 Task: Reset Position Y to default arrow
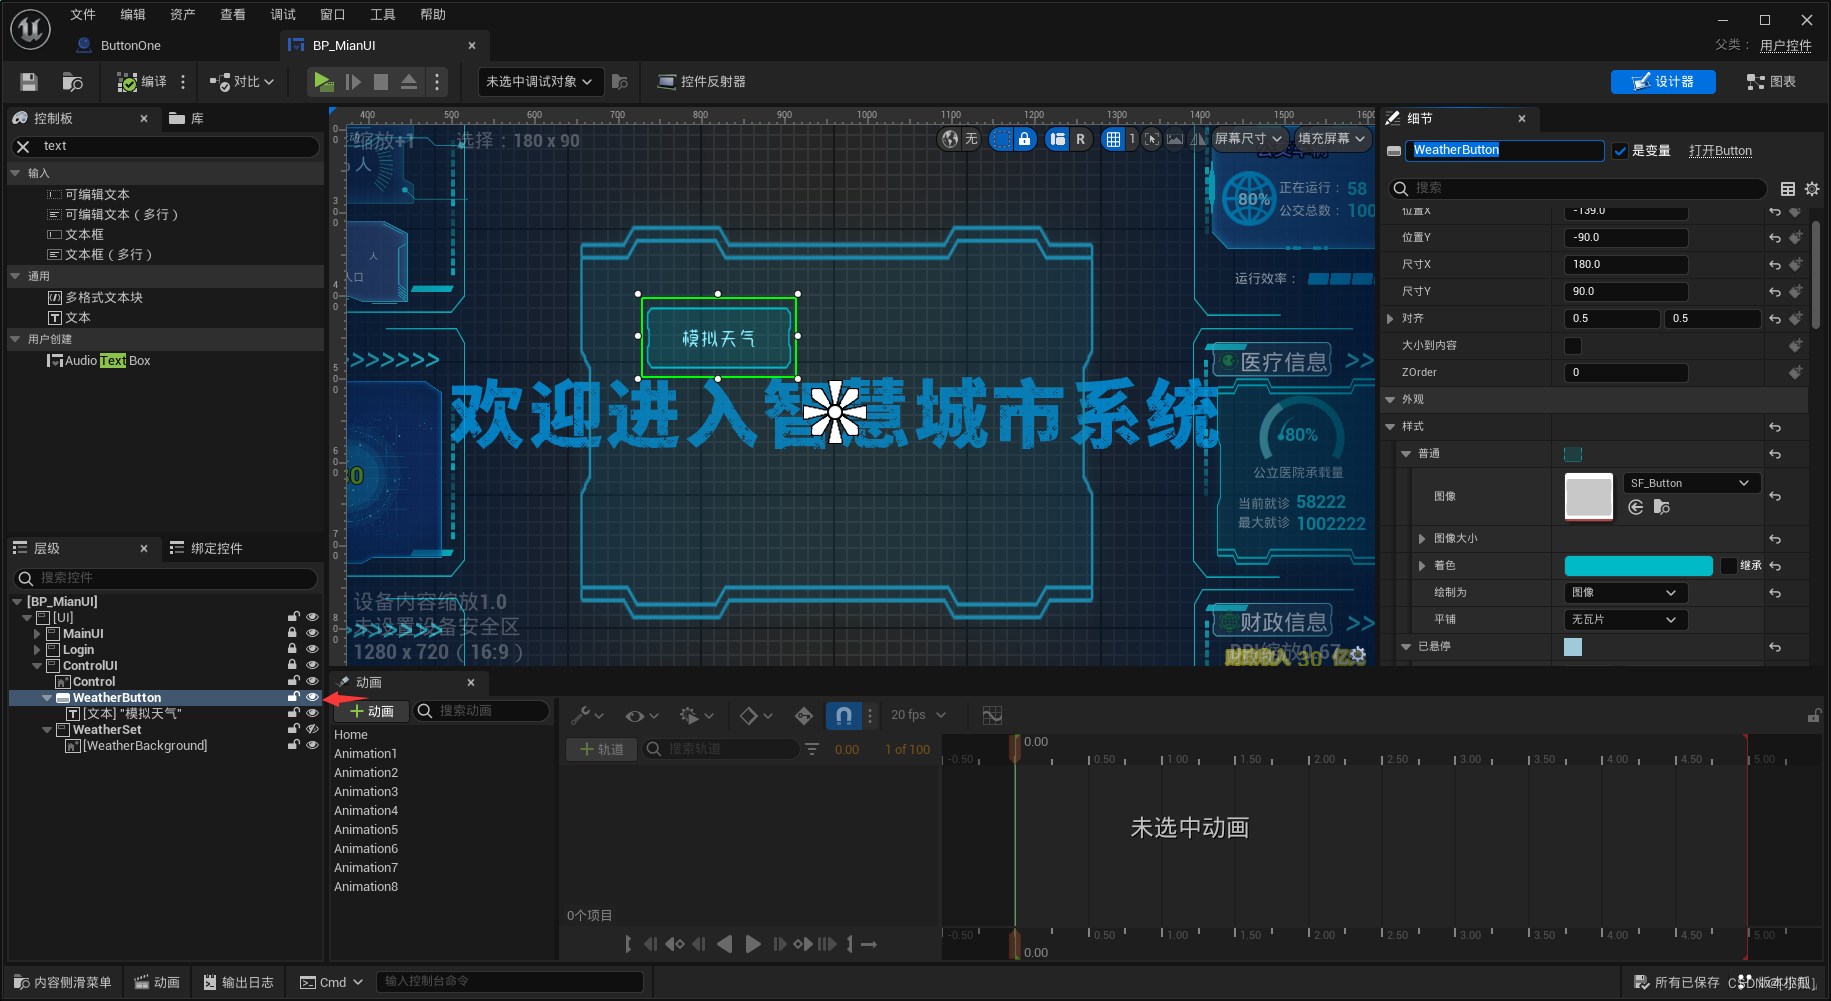tap(1775, 238)
